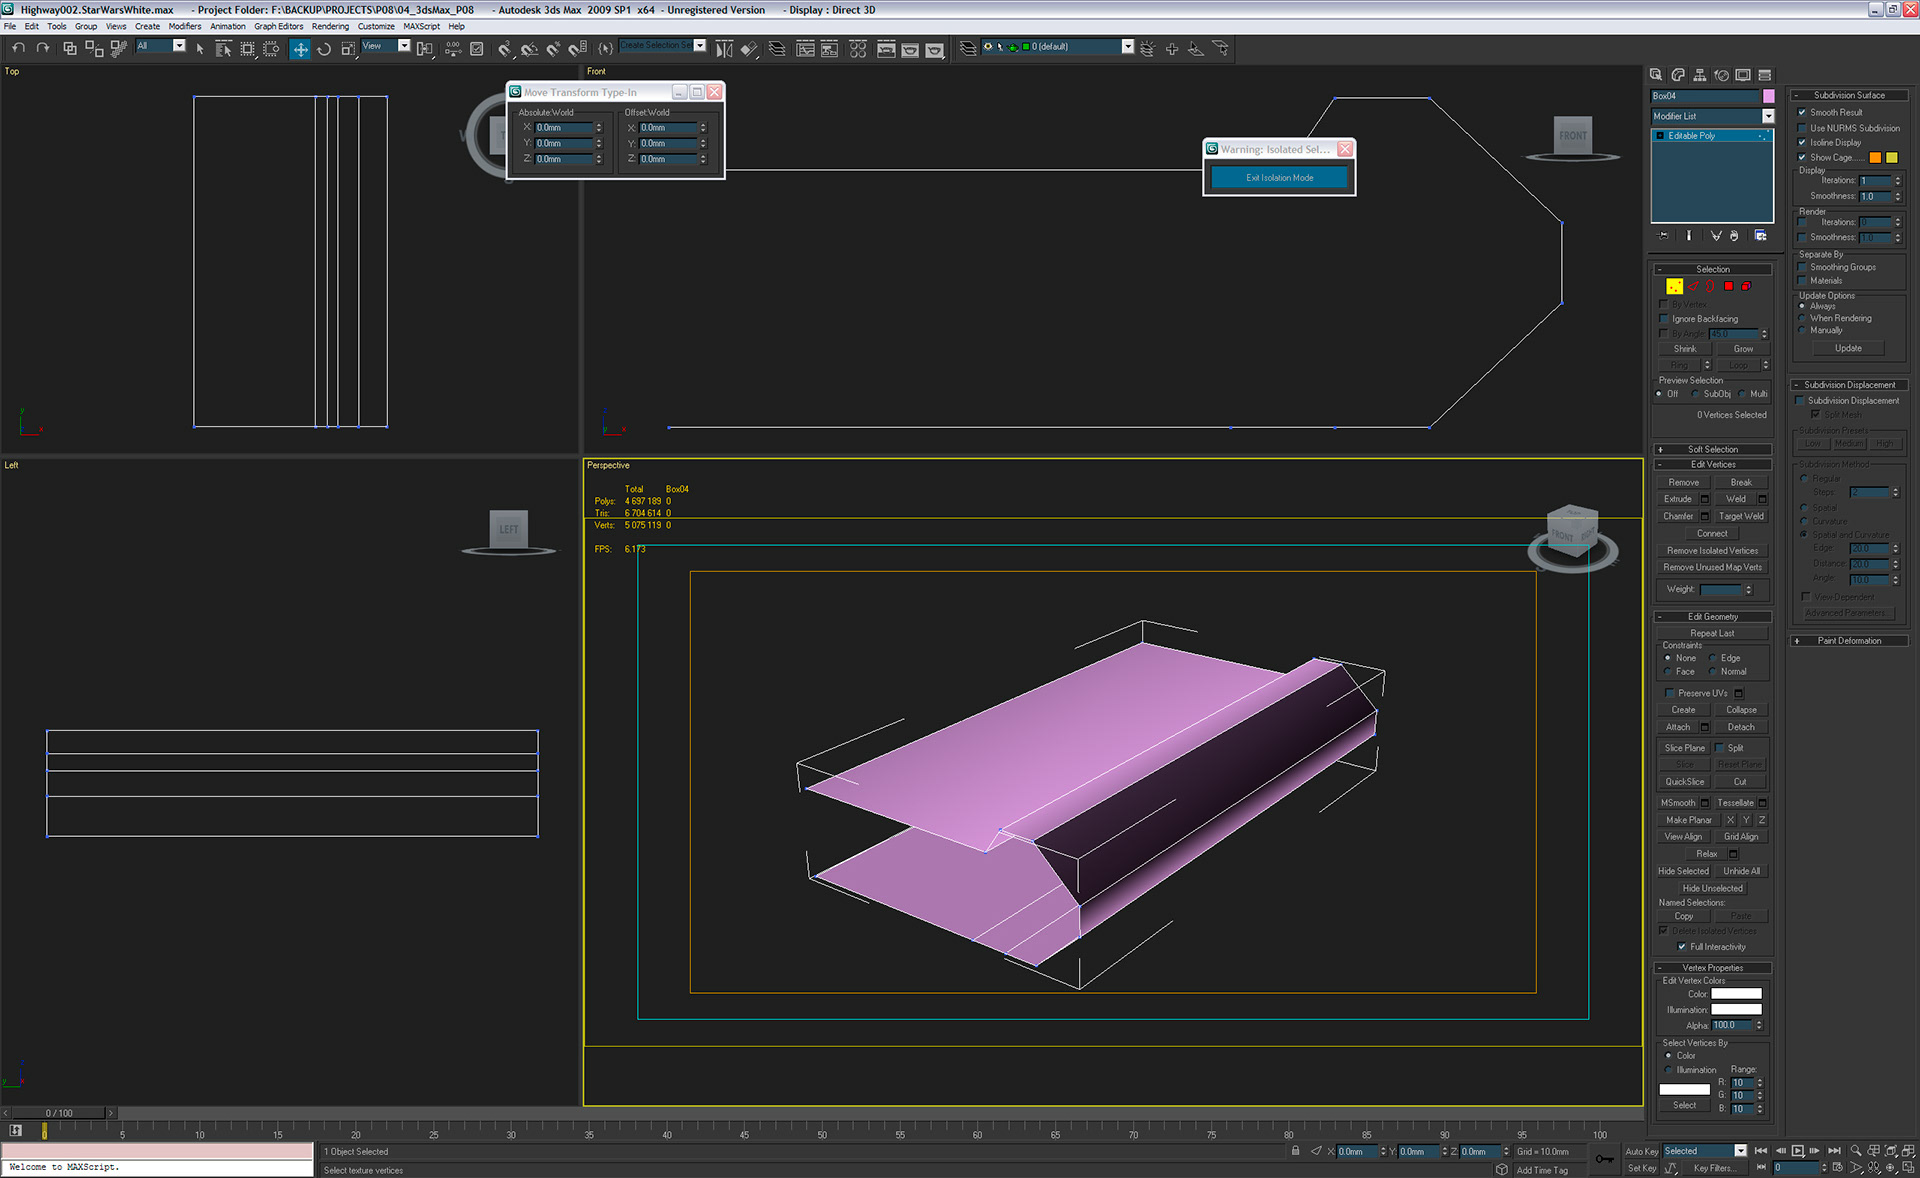The width and height of the screenshot is (1920, 1178).
Task: Enable Use NURMS Subdivision checkbox
Action: click(1802, 128)
